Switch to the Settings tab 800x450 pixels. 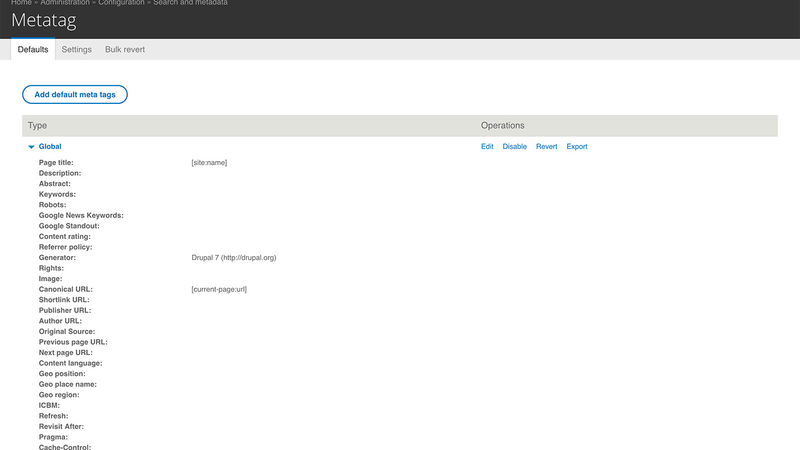coord(77,49)
